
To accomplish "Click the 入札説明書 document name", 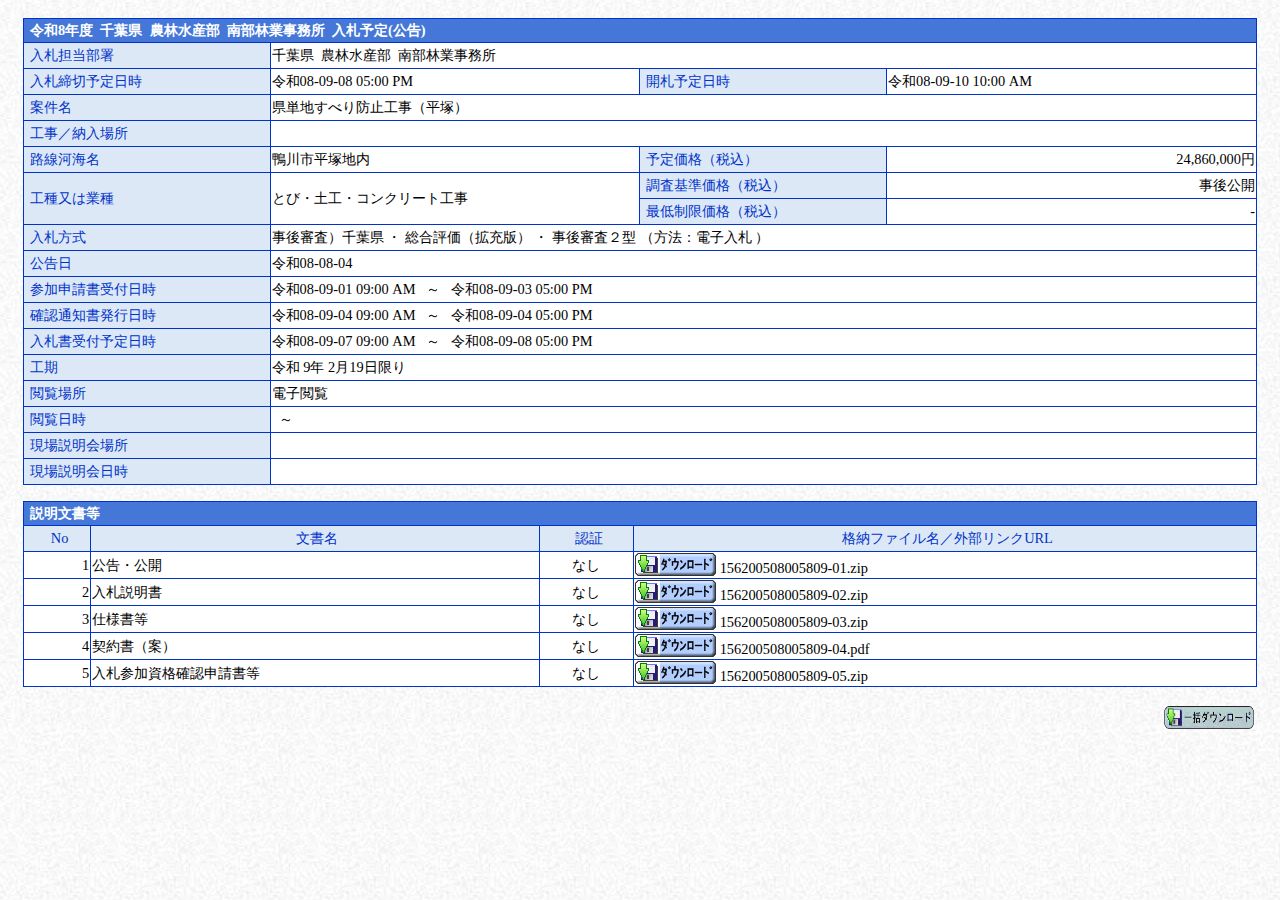I will click(127, 592).
